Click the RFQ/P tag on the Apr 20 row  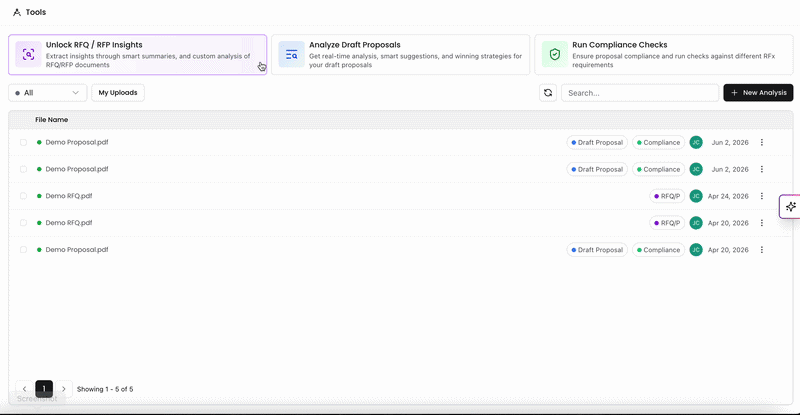point(667,223)
